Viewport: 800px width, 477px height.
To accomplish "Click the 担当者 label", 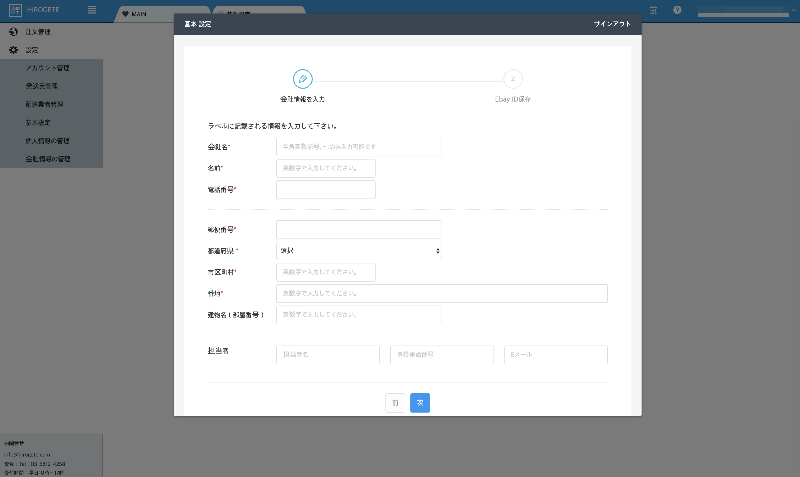I will 218,351.
